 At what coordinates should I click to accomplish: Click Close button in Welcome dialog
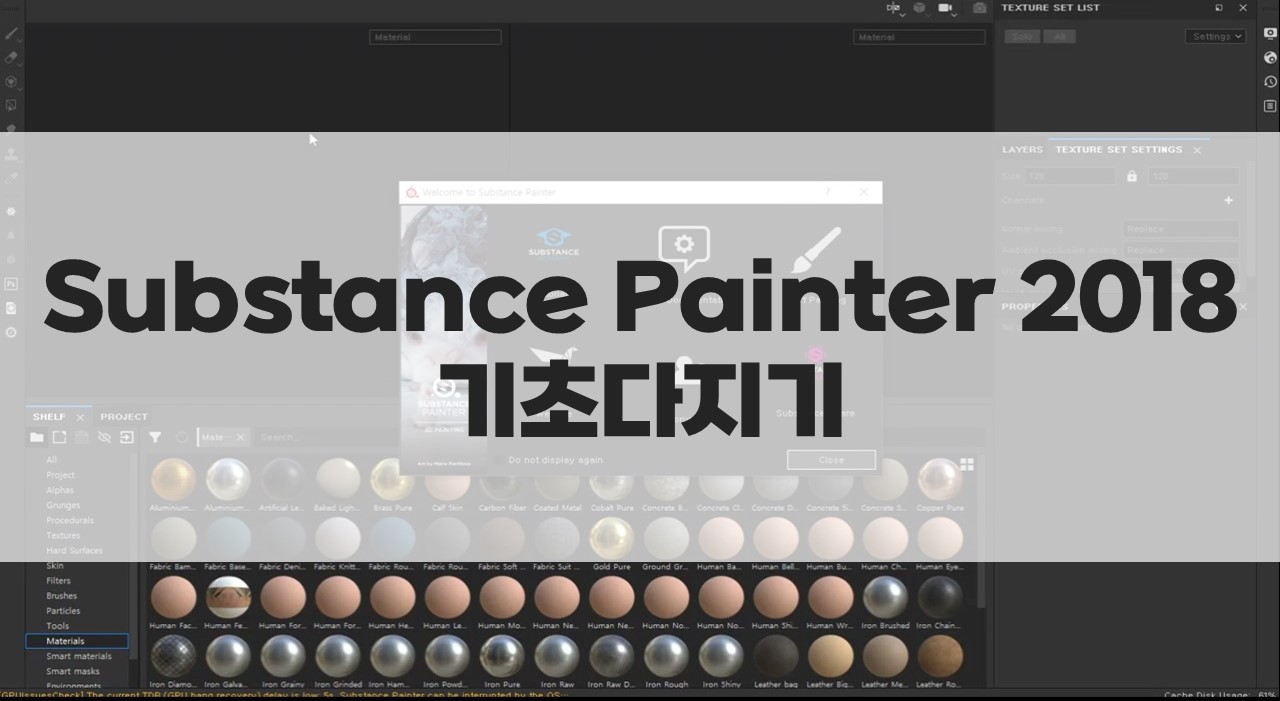pos(831,460)
